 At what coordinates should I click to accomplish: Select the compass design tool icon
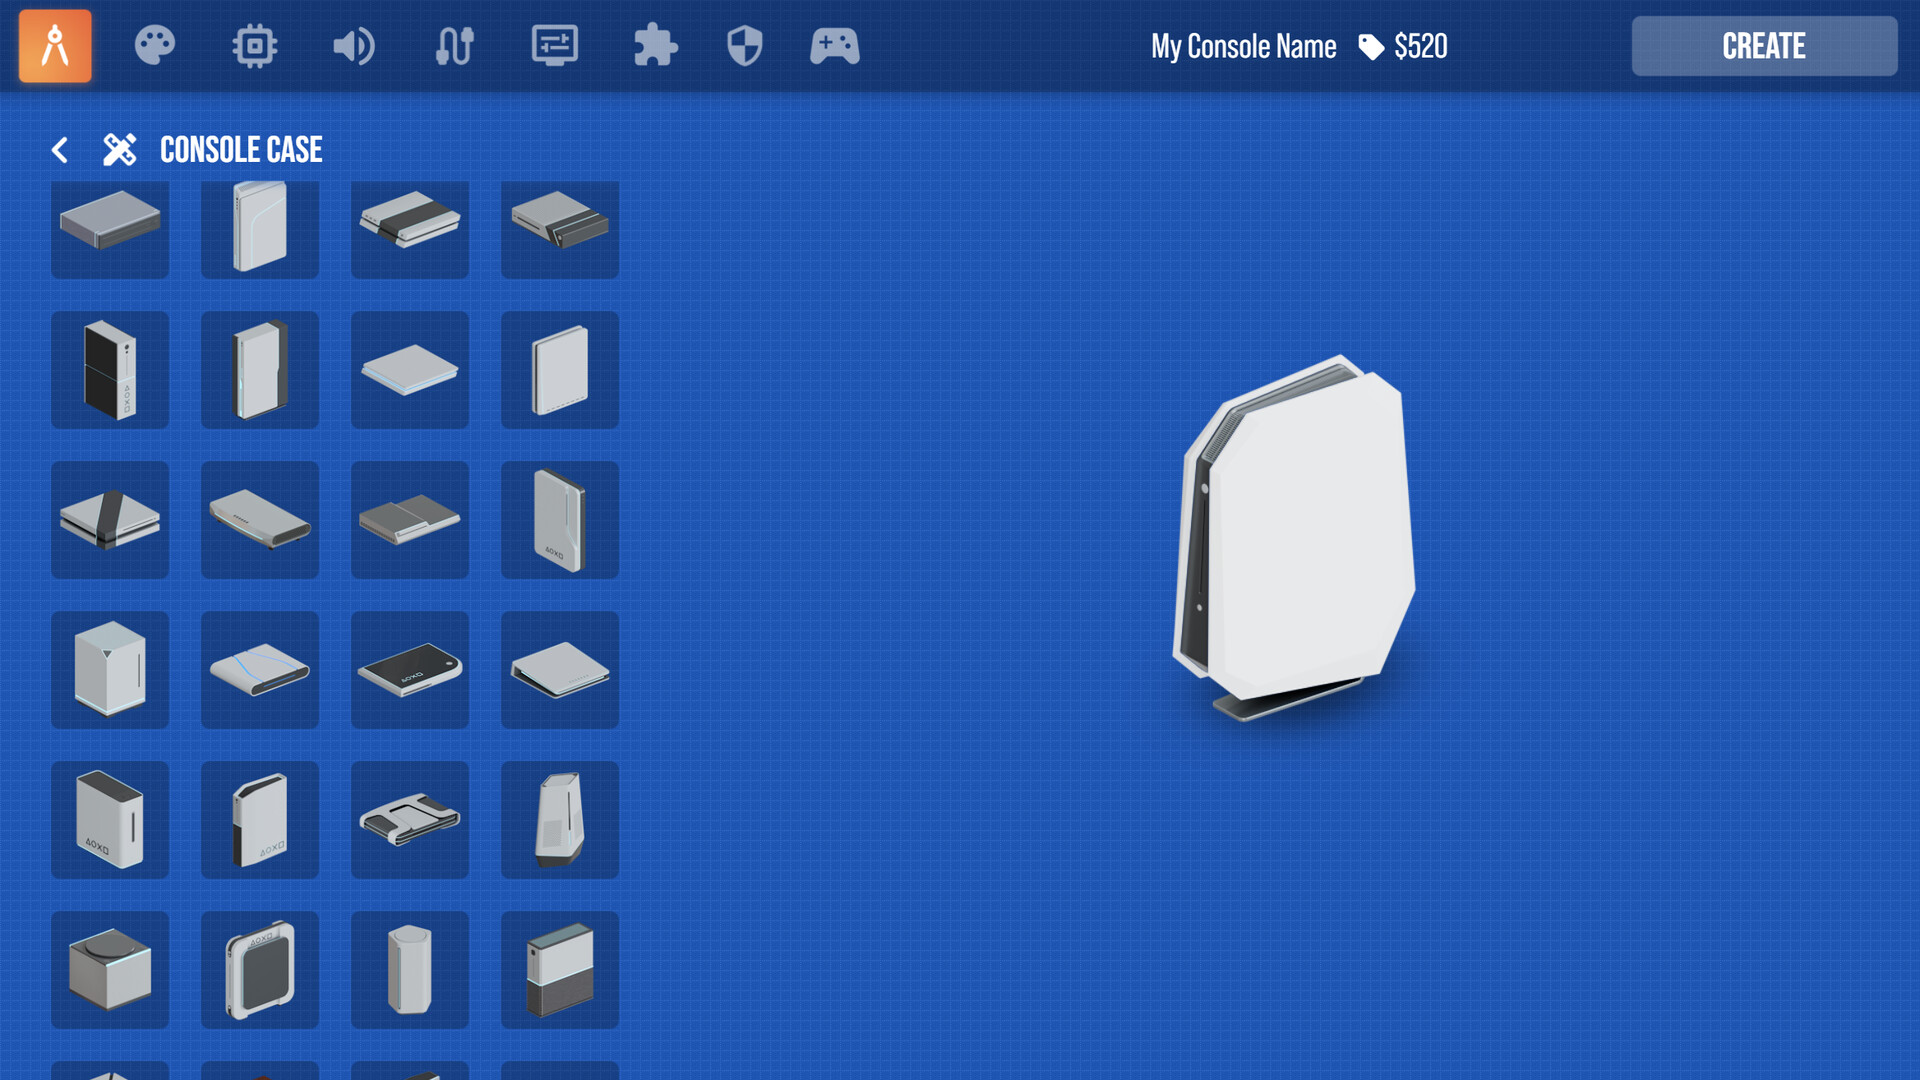[55, 45]
